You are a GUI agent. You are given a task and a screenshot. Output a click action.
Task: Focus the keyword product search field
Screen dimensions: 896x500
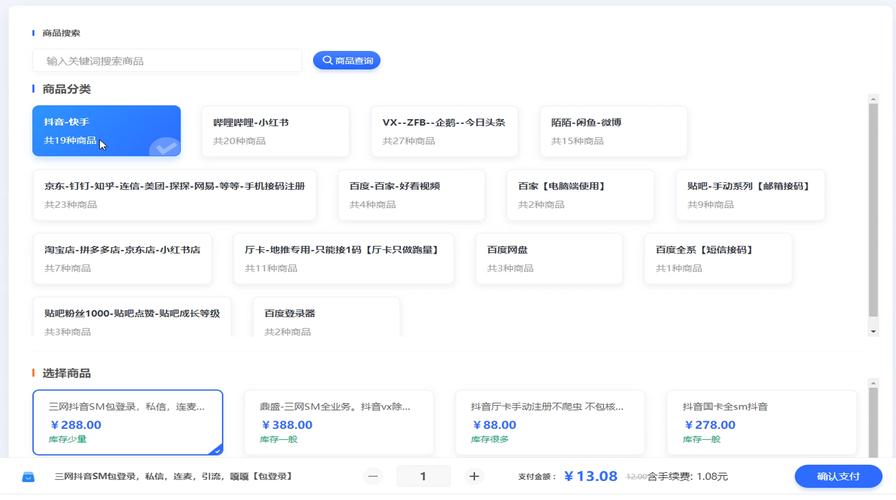pos(167,61)
